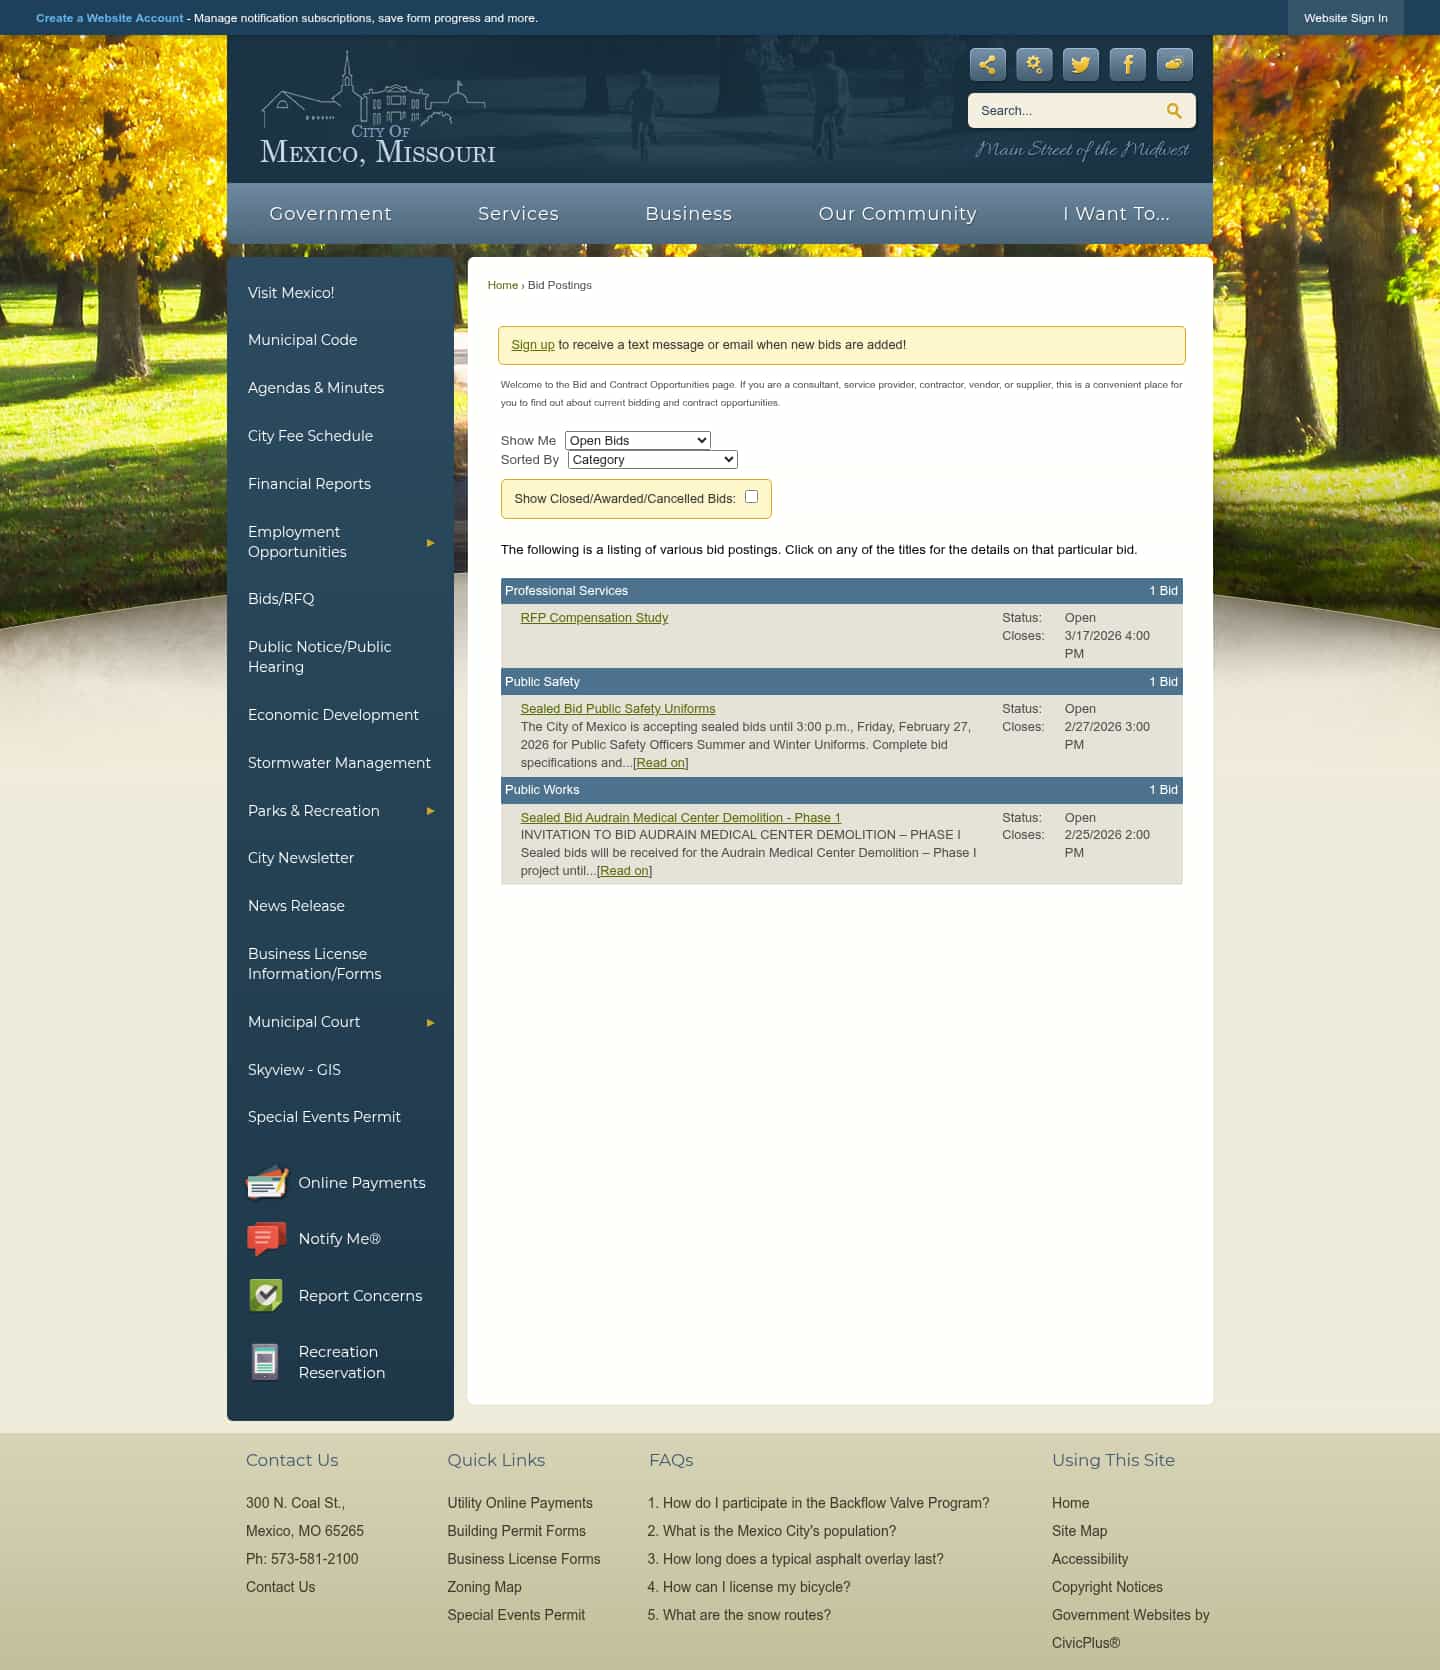
Task: Click Business License Forms footer link
Action: 524,1559
